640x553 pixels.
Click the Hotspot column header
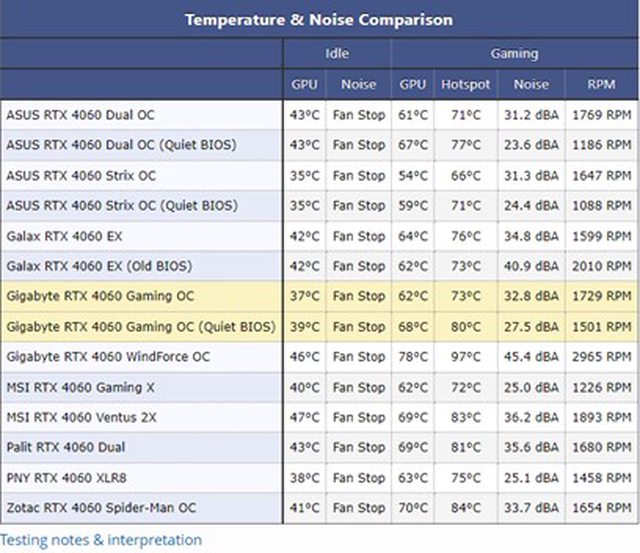coord(465,84)
